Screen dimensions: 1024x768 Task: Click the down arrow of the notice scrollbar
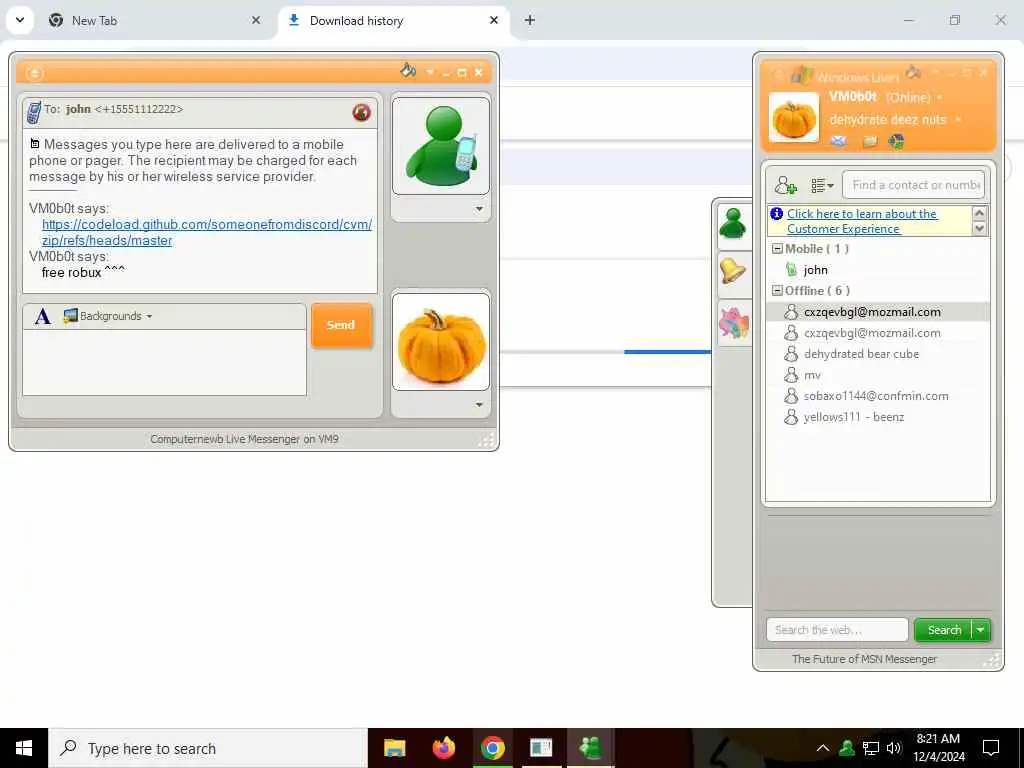pos(979,228)
